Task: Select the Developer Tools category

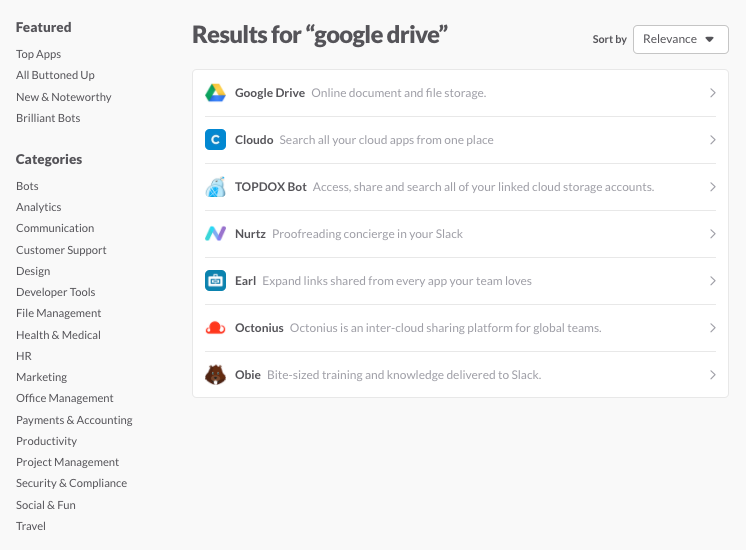Action: pos(56,292)
